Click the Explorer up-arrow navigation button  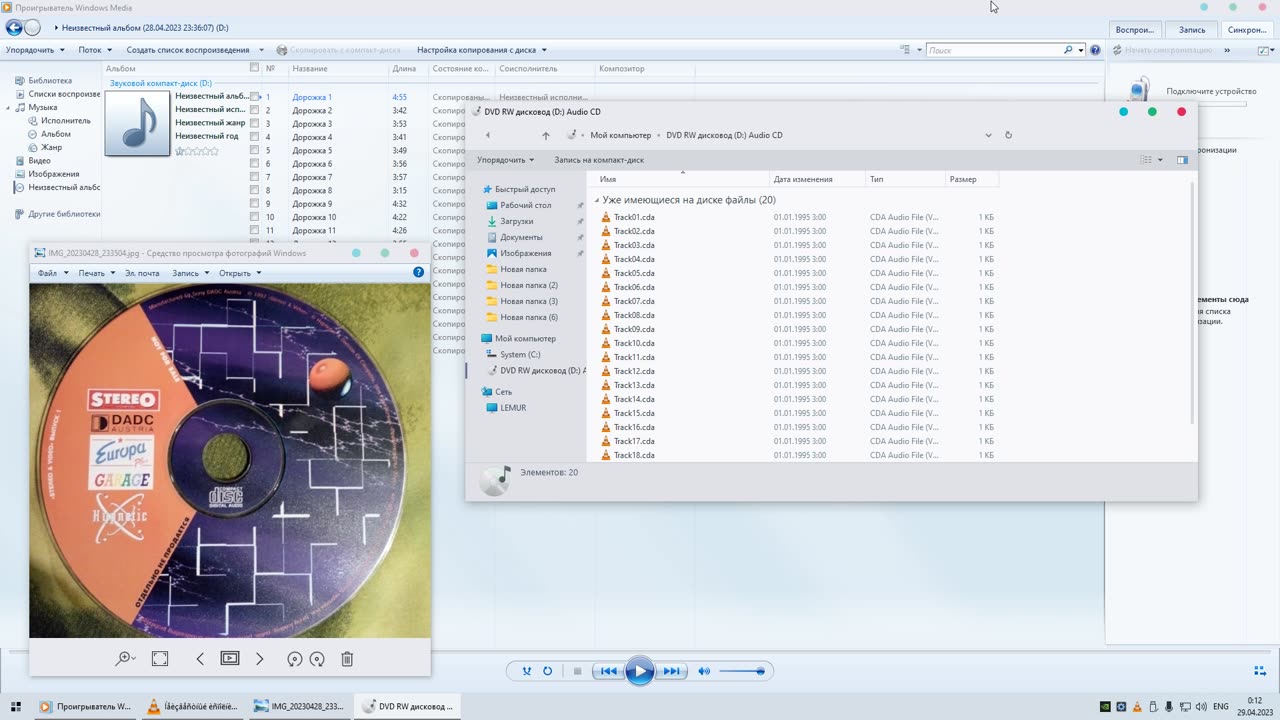point(546,135)
